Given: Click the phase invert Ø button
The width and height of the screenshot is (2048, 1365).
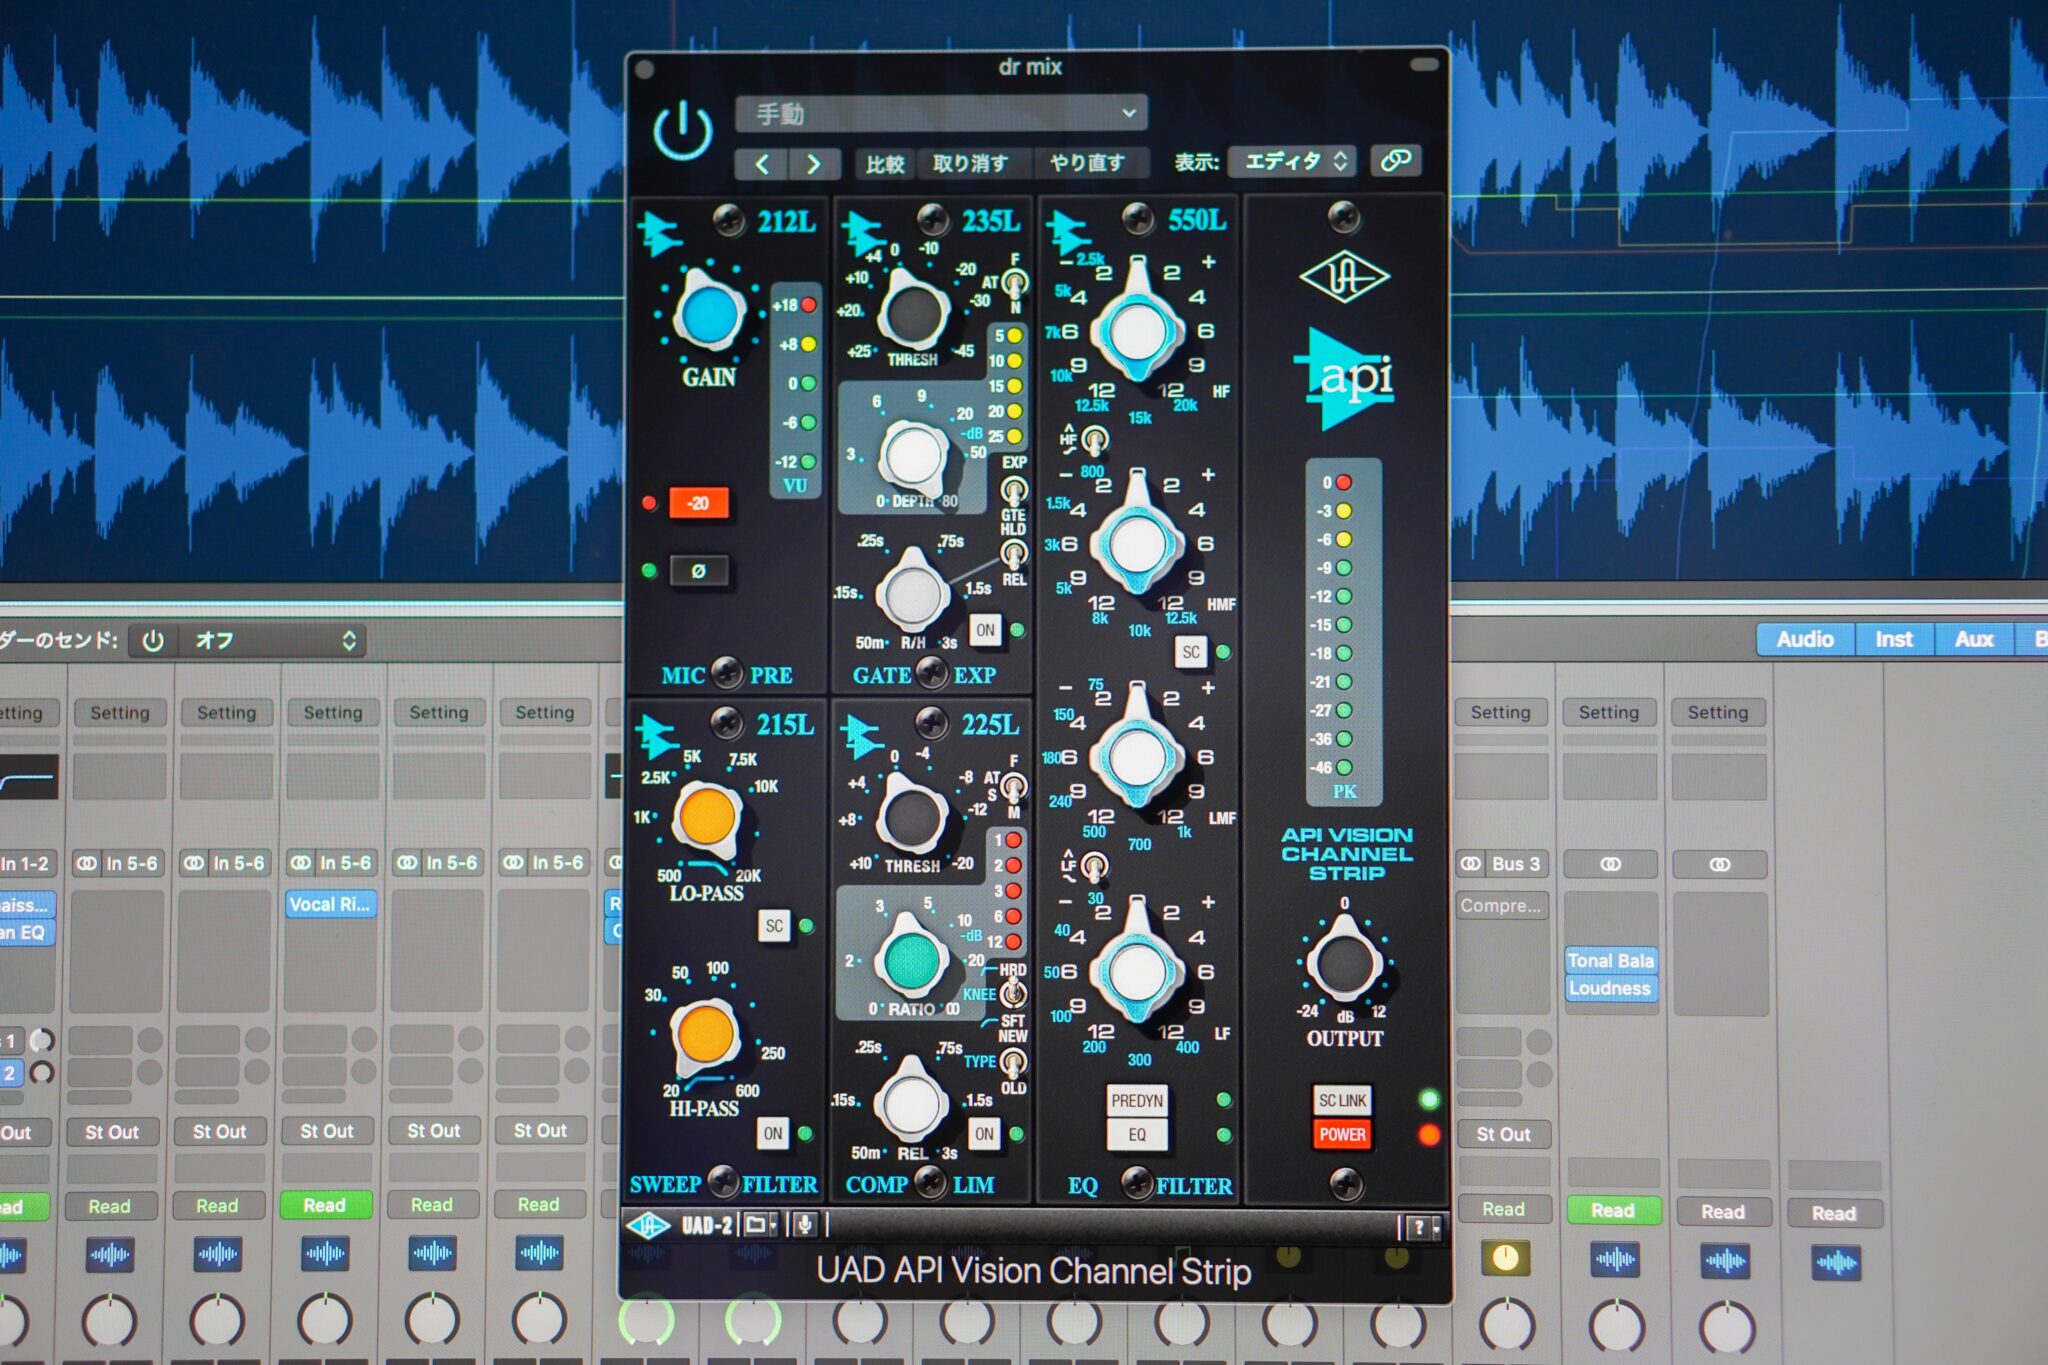Looking at the screenshot, I should (x=698, y=571).
